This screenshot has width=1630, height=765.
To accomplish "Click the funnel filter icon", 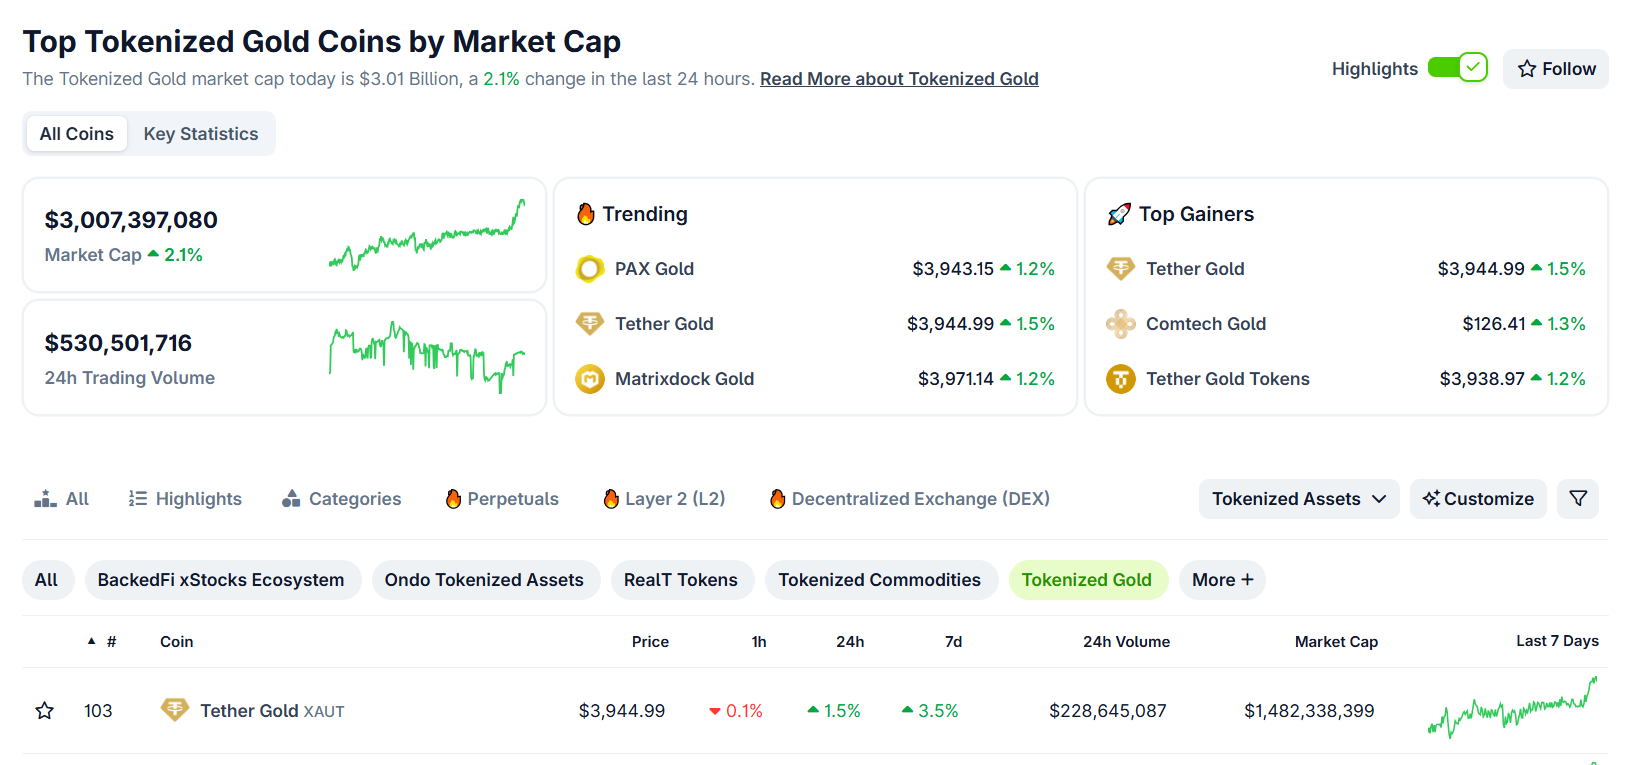I will (1578, 498).
